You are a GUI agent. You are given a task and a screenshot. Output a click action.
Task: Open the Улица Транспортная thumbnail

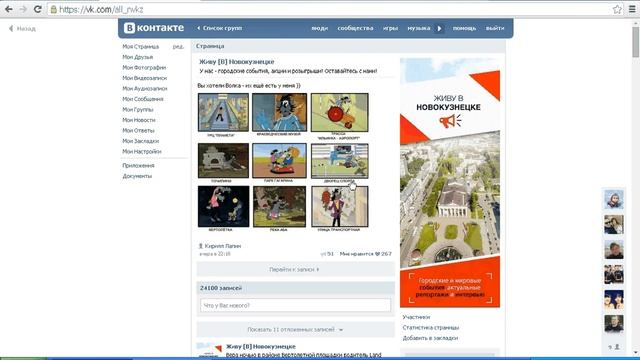(340, 206)
